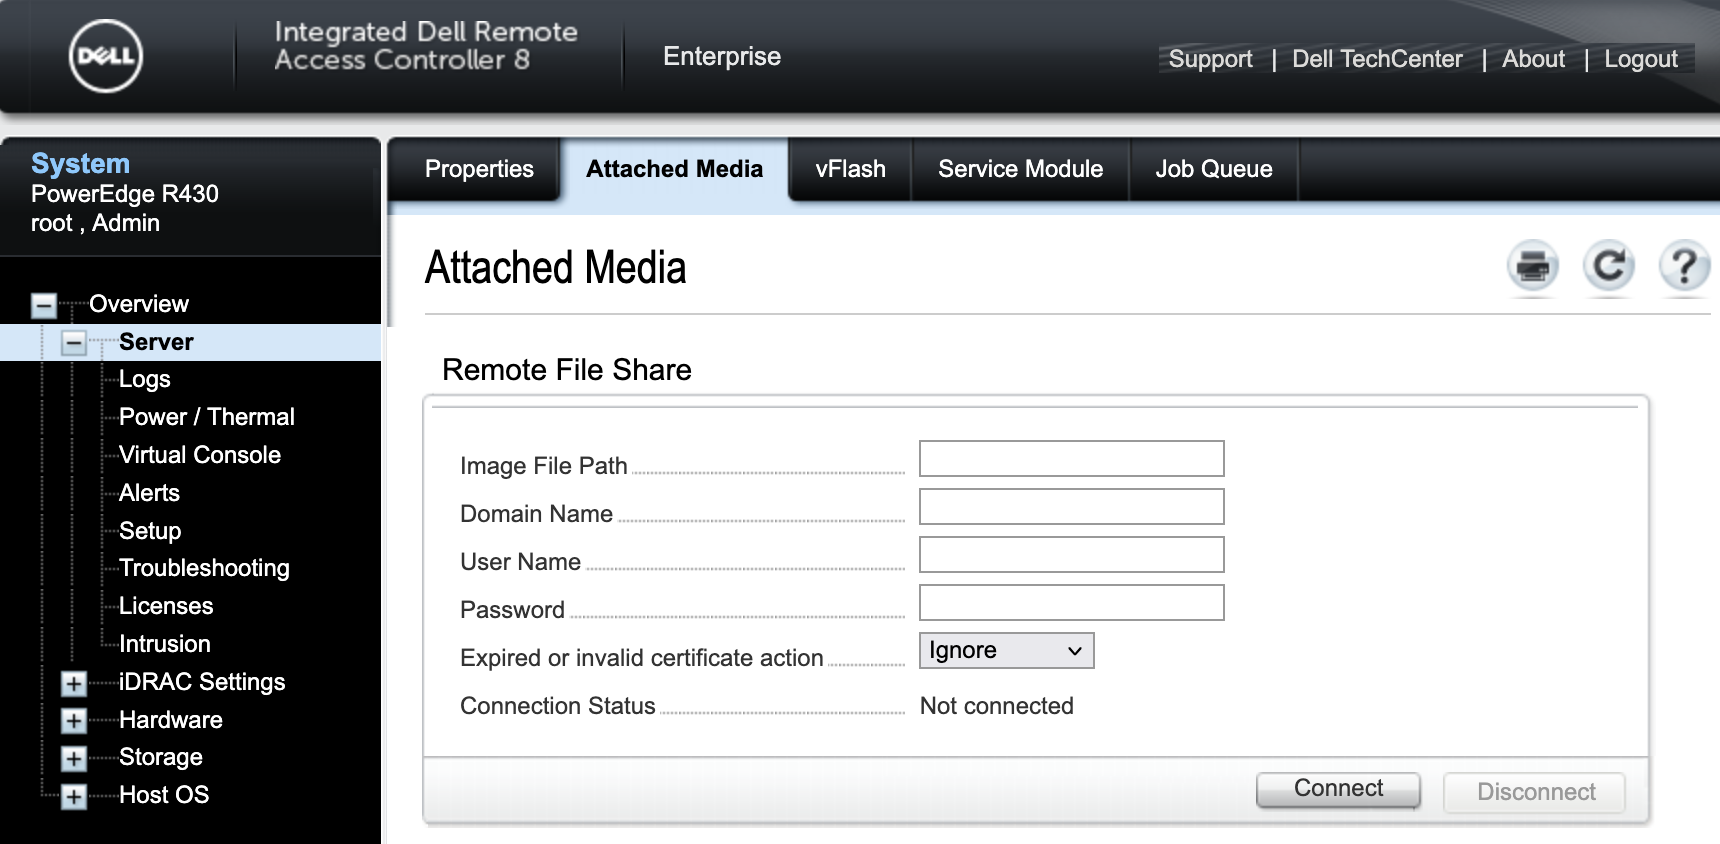
Task: Print the Attached Media page
Action: (x=1532, y=267)
